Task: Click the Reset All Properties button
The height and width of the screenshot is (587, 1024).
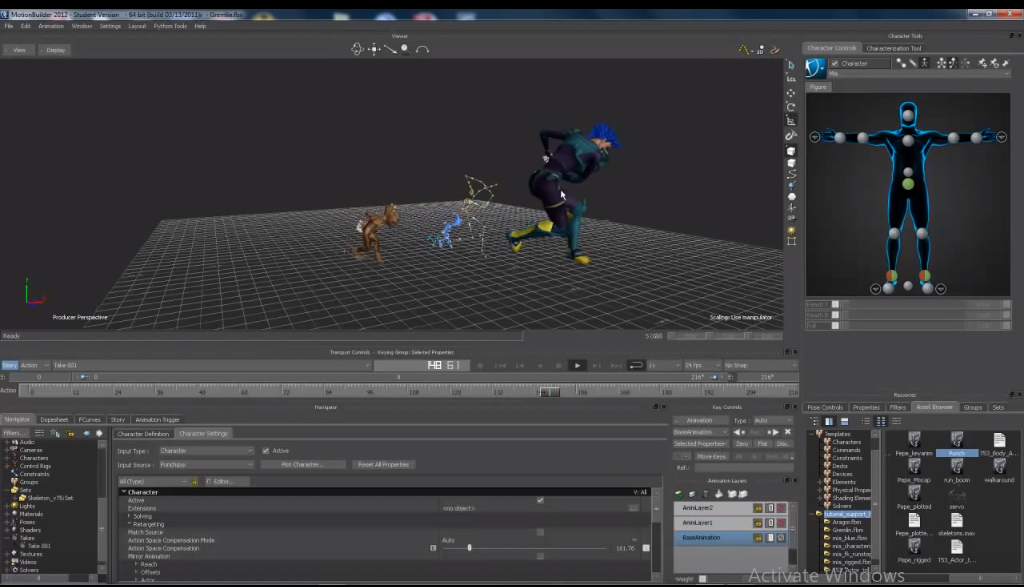Action: (x=383, y=465)
